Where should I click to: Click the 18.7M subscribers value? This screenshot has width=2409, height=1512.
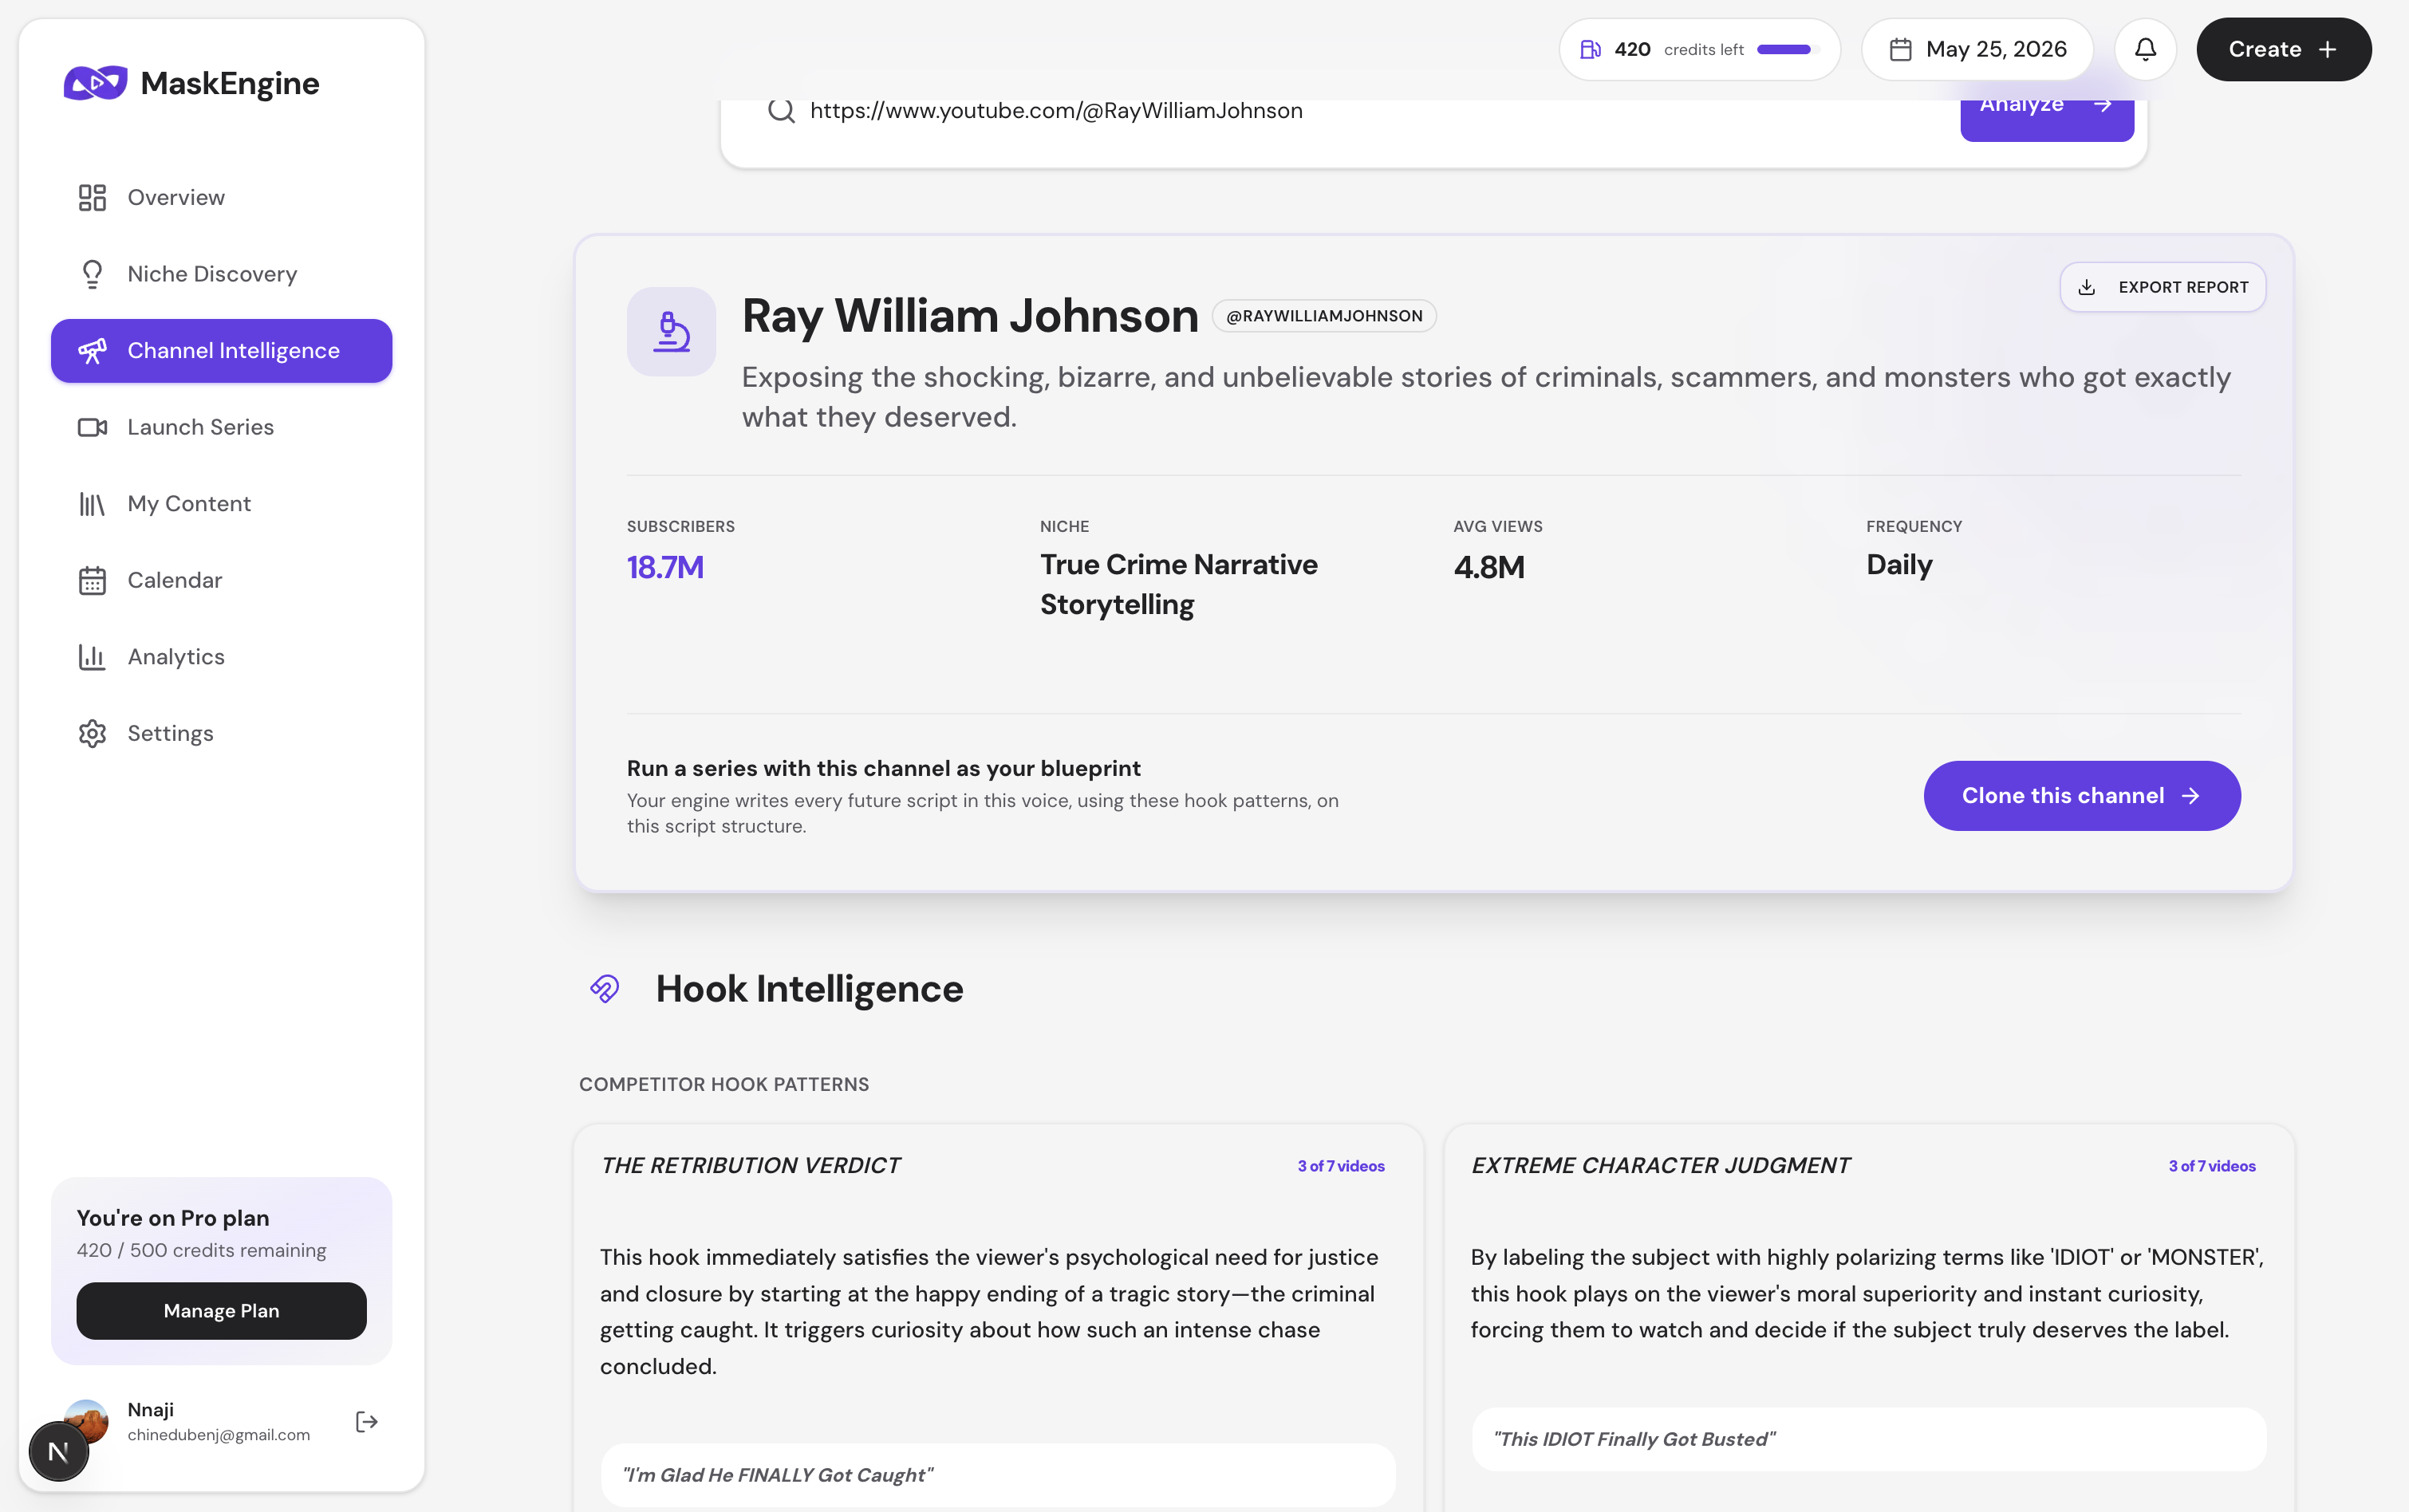click(x=665, y=568)
